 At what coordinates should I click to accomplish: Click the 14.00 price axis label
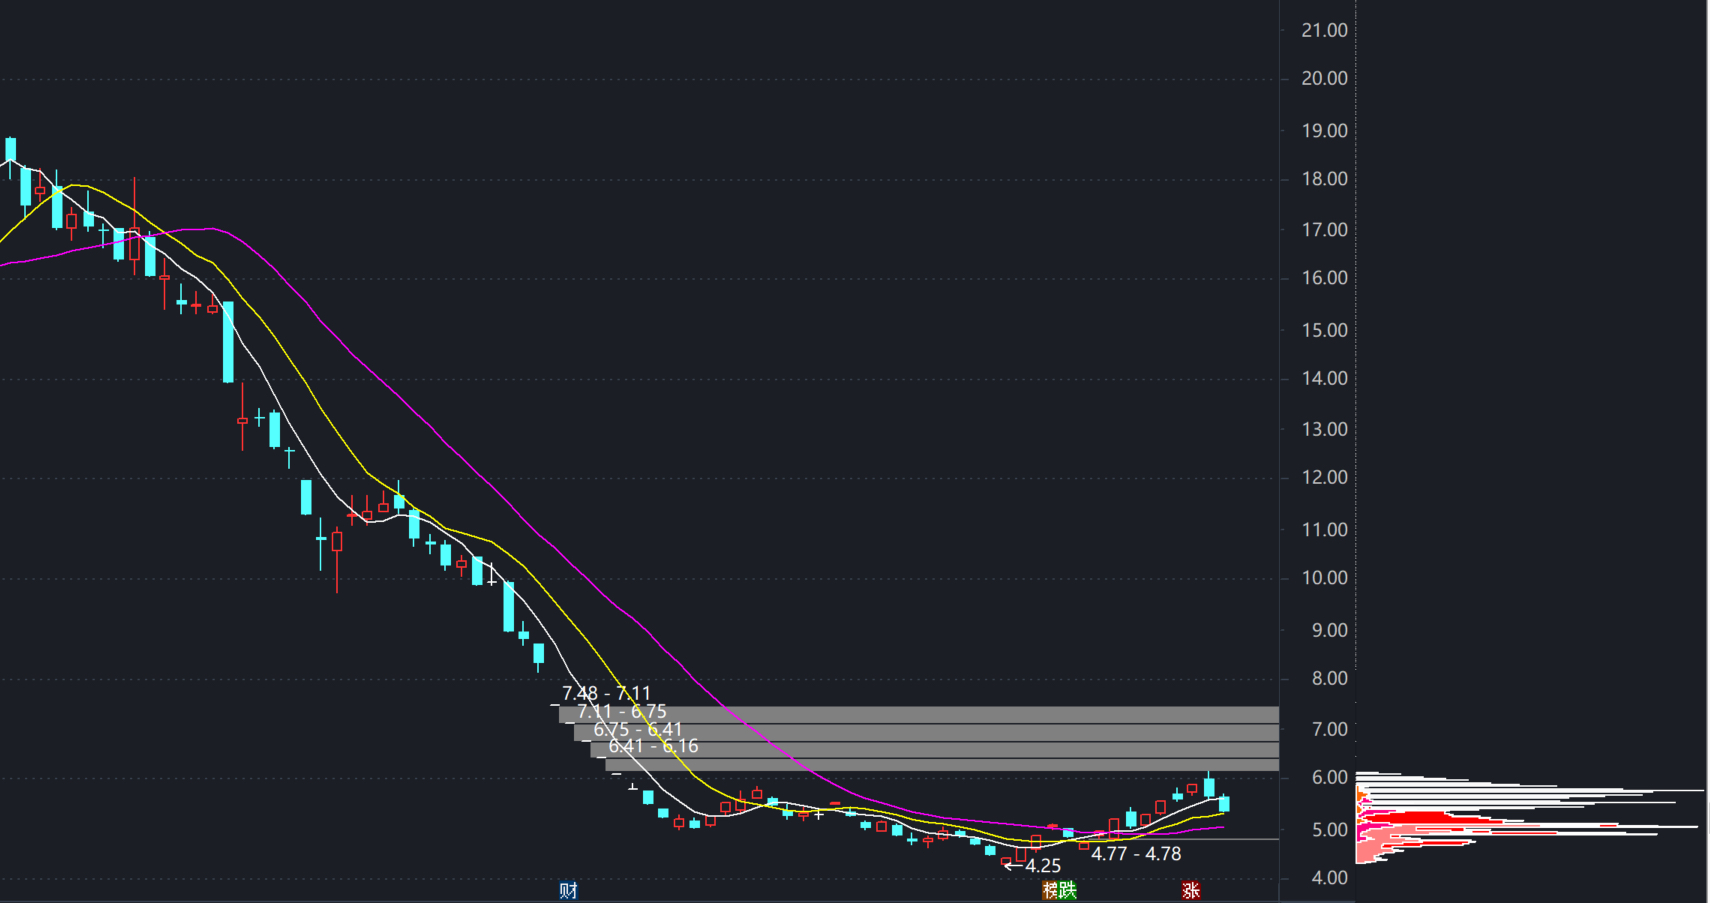point(1324,378)
